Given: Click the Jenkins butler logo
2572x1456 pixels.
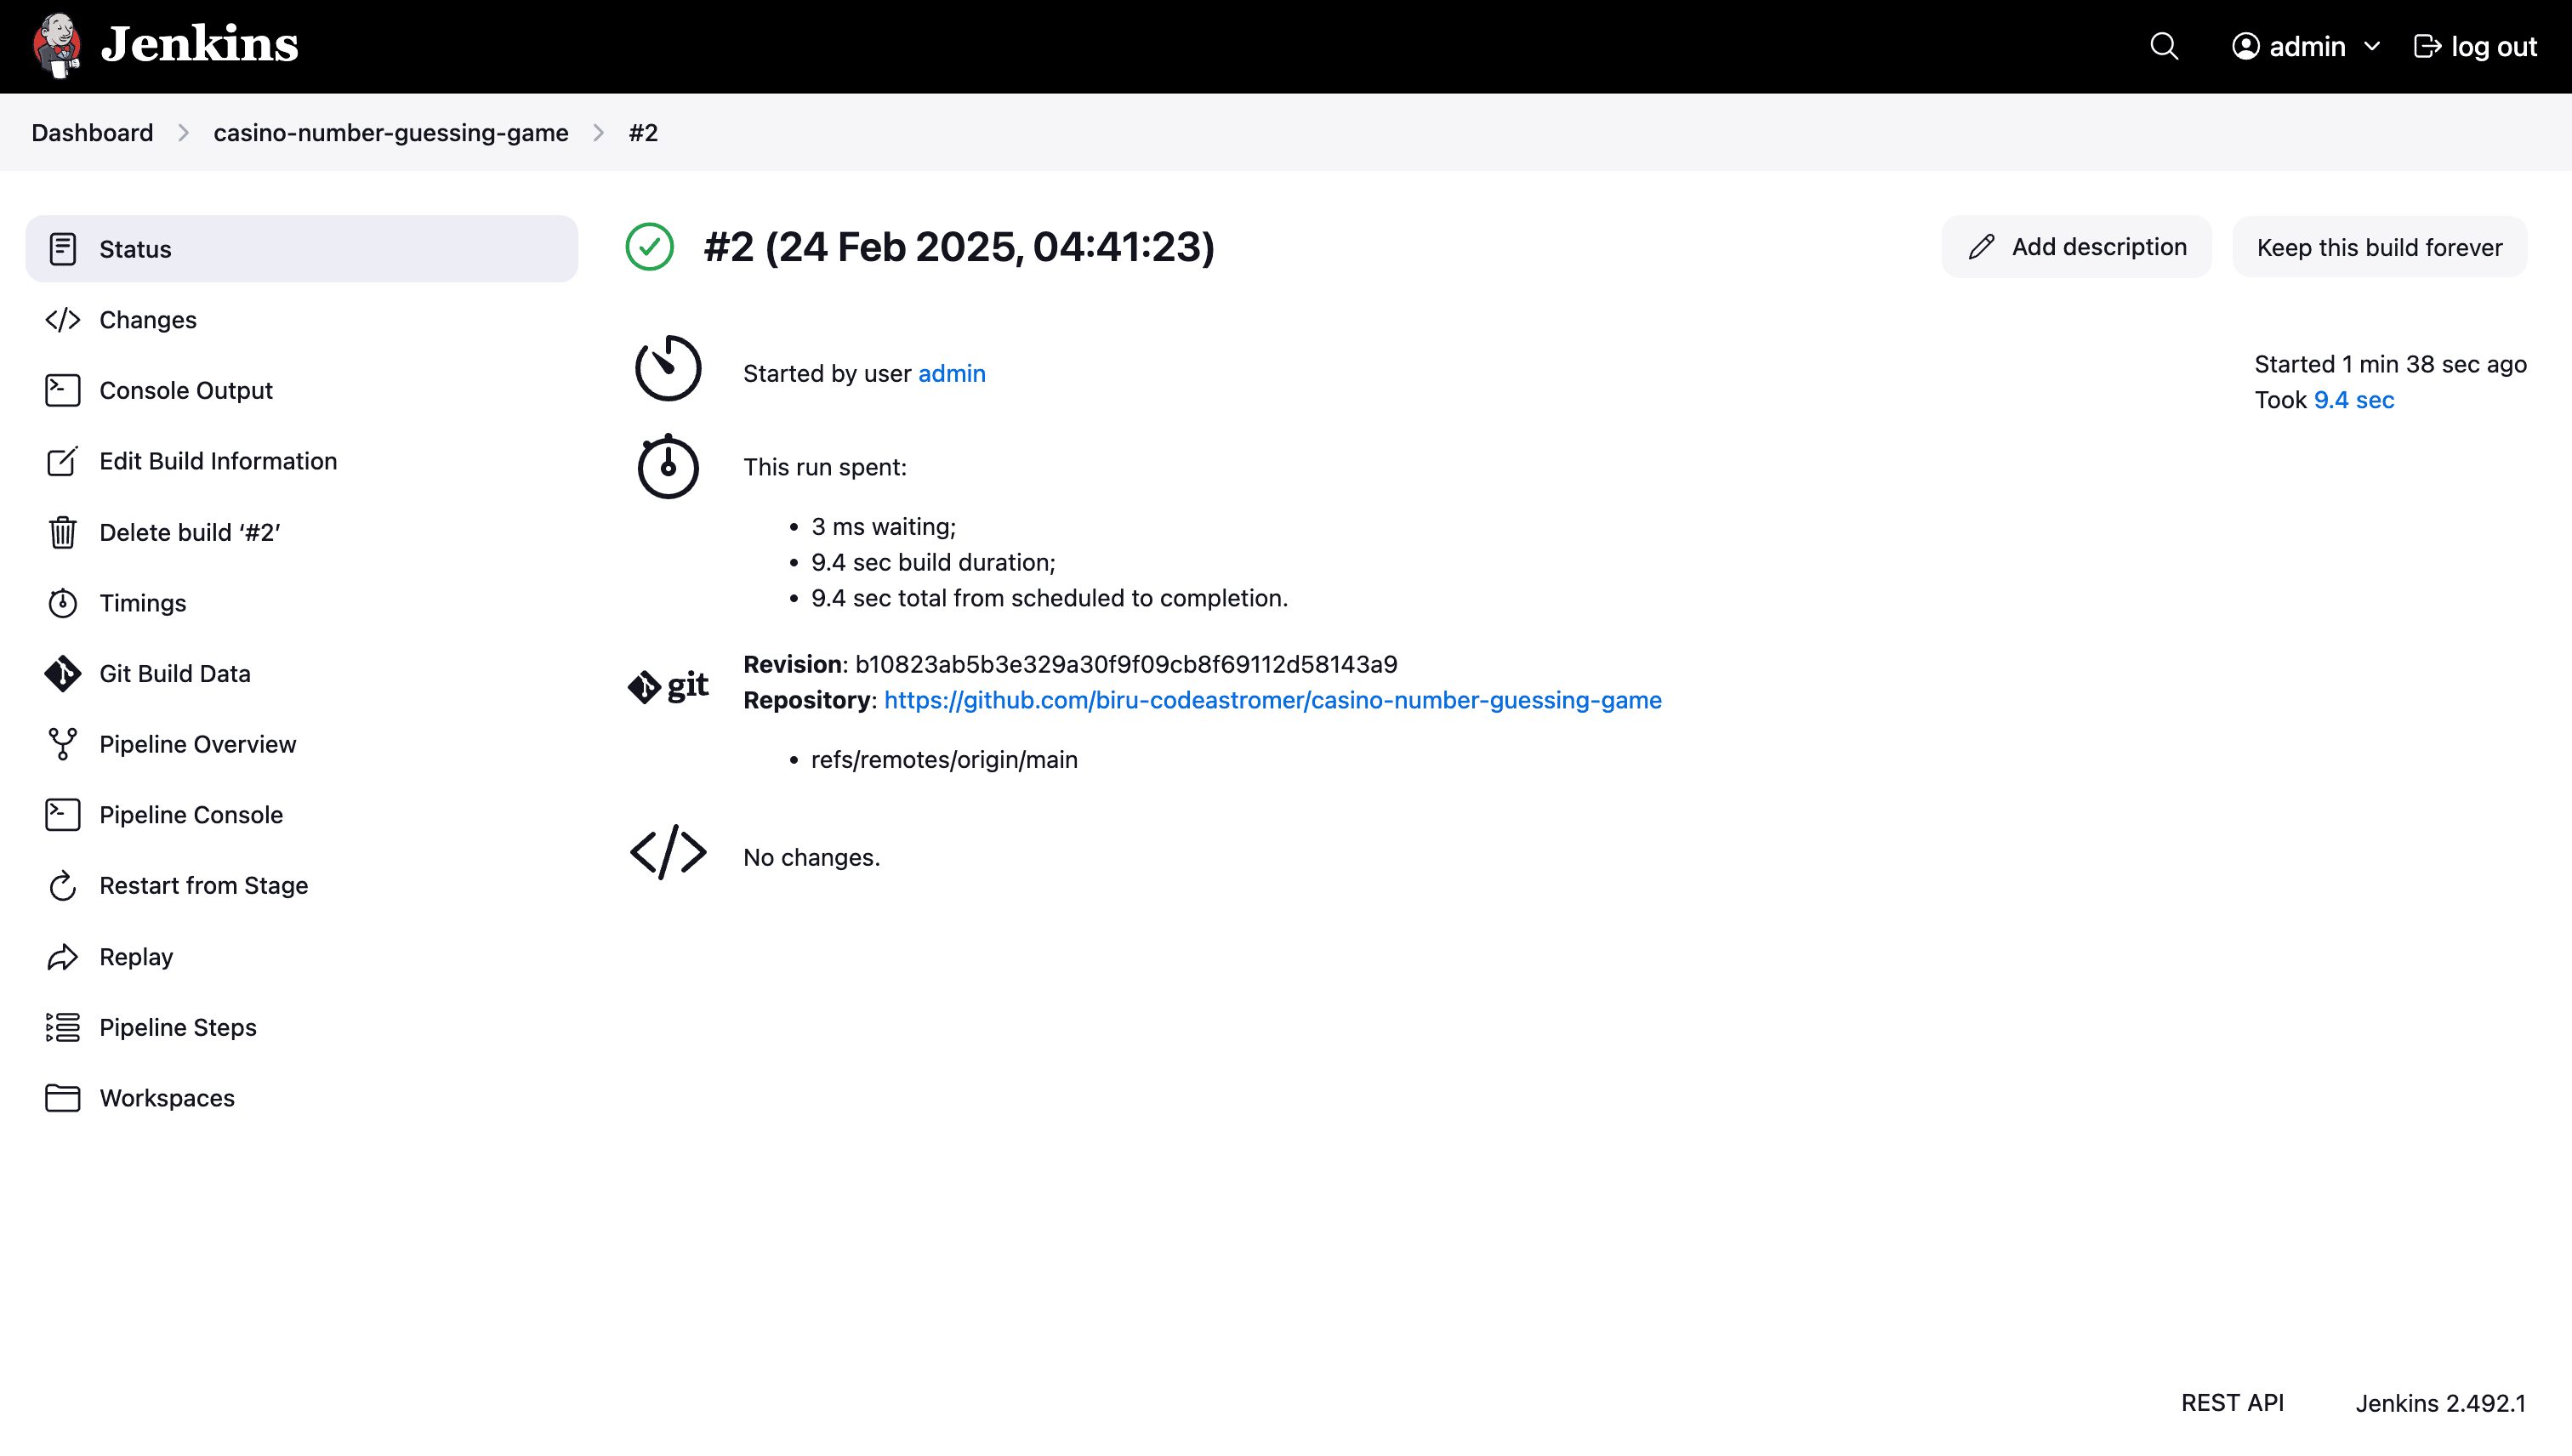Looking at the screenshot, I should 57,46.
